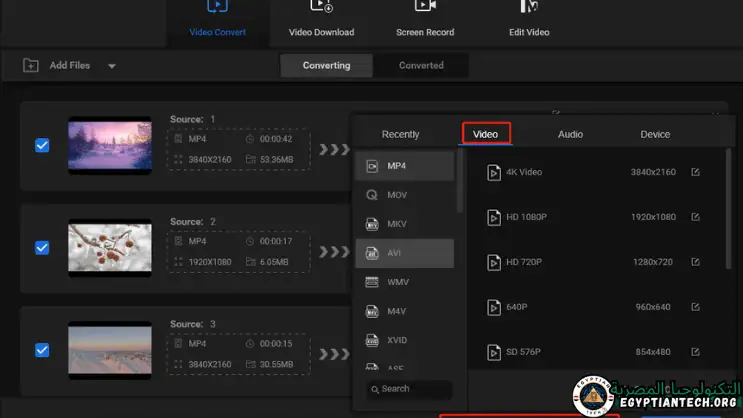Open the purple winter scene thumbnail

[x=110, y=145]
